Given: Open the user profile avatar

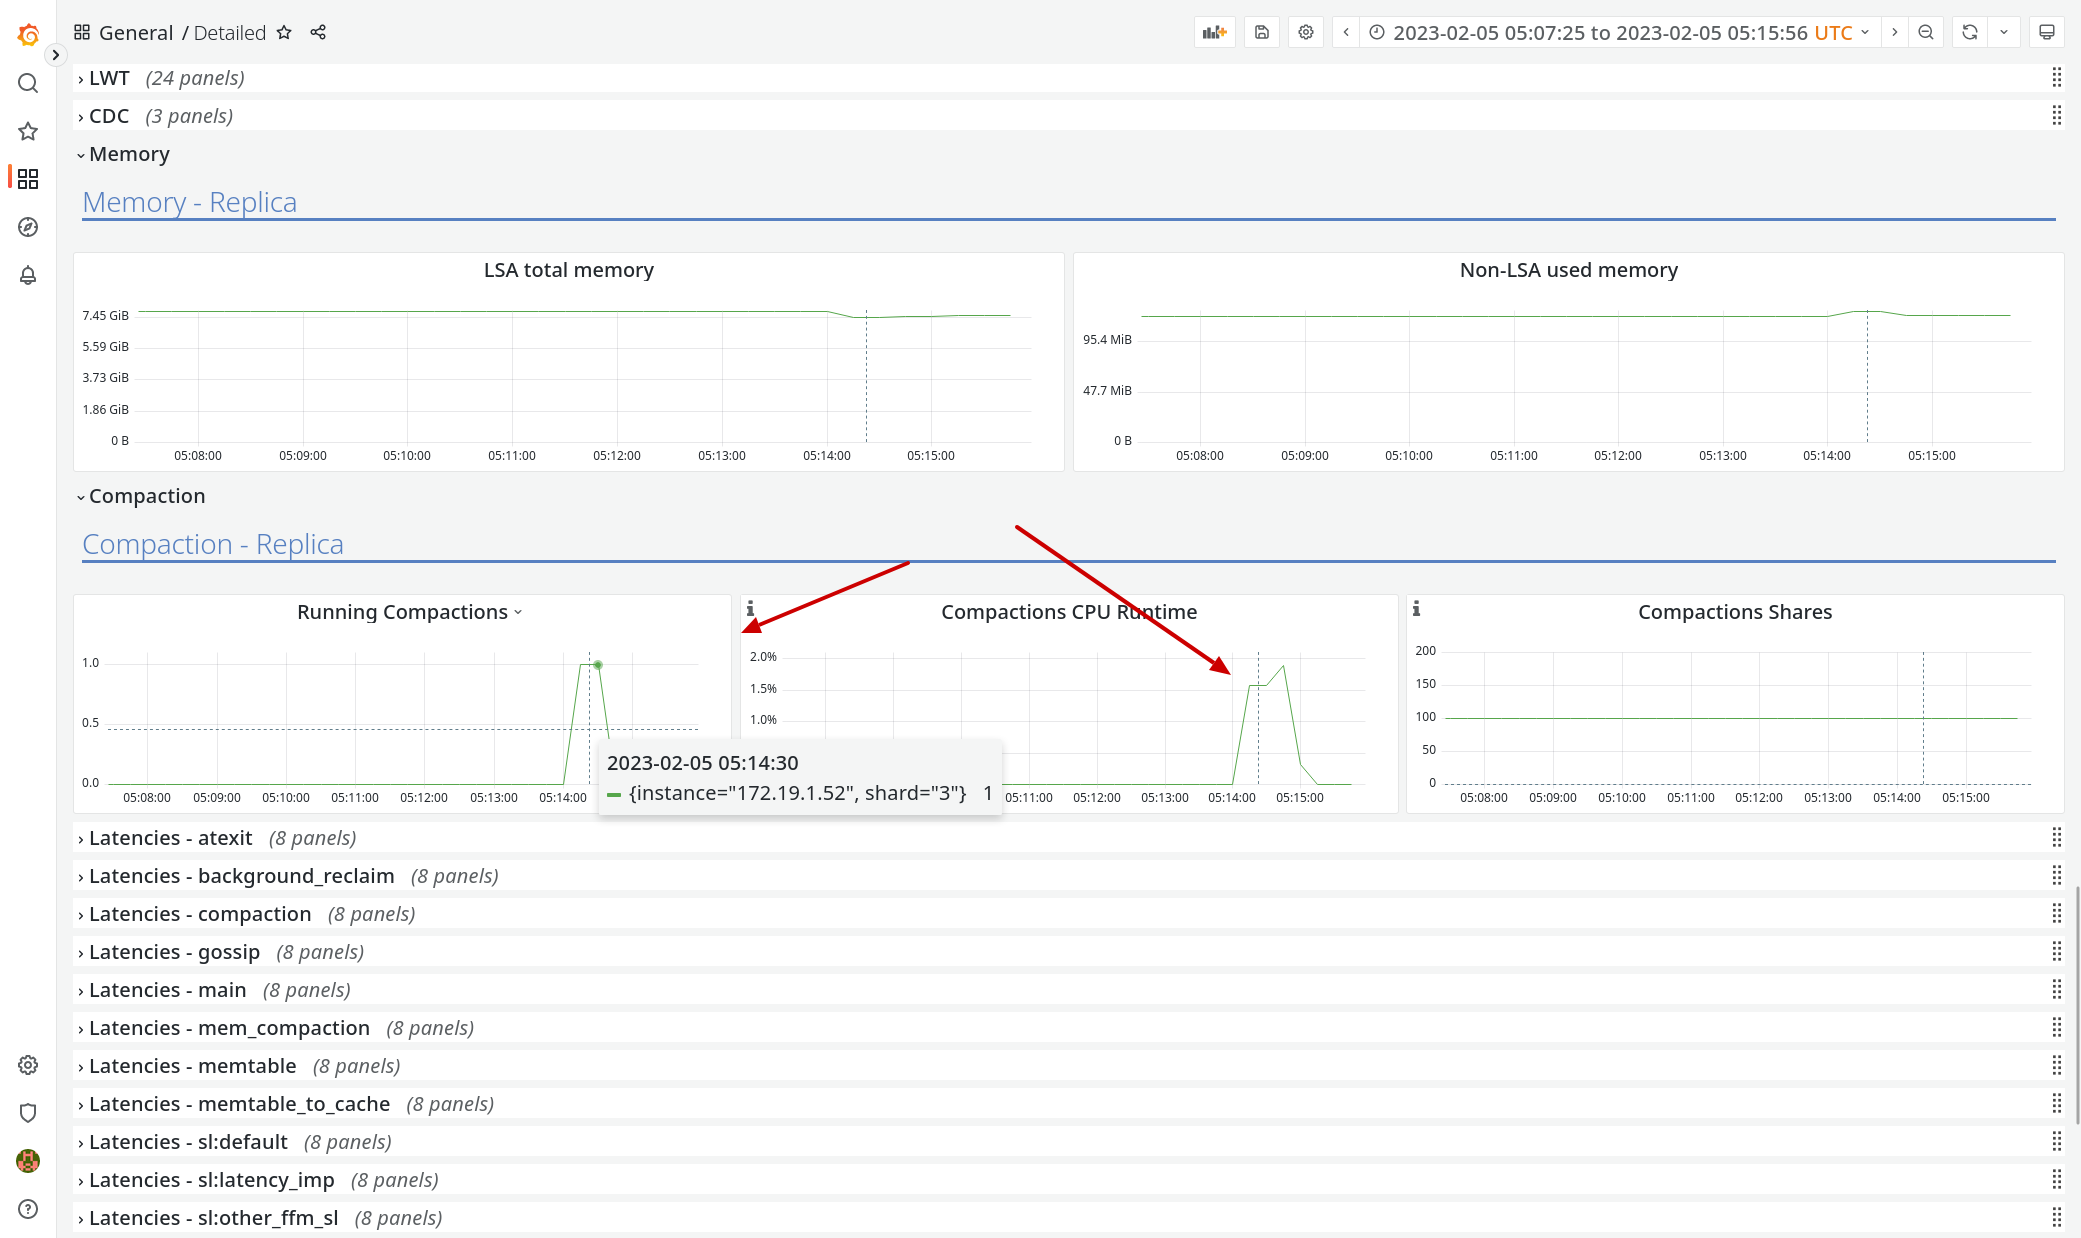Looking at the screenshot, I should tap(28, 1161).
